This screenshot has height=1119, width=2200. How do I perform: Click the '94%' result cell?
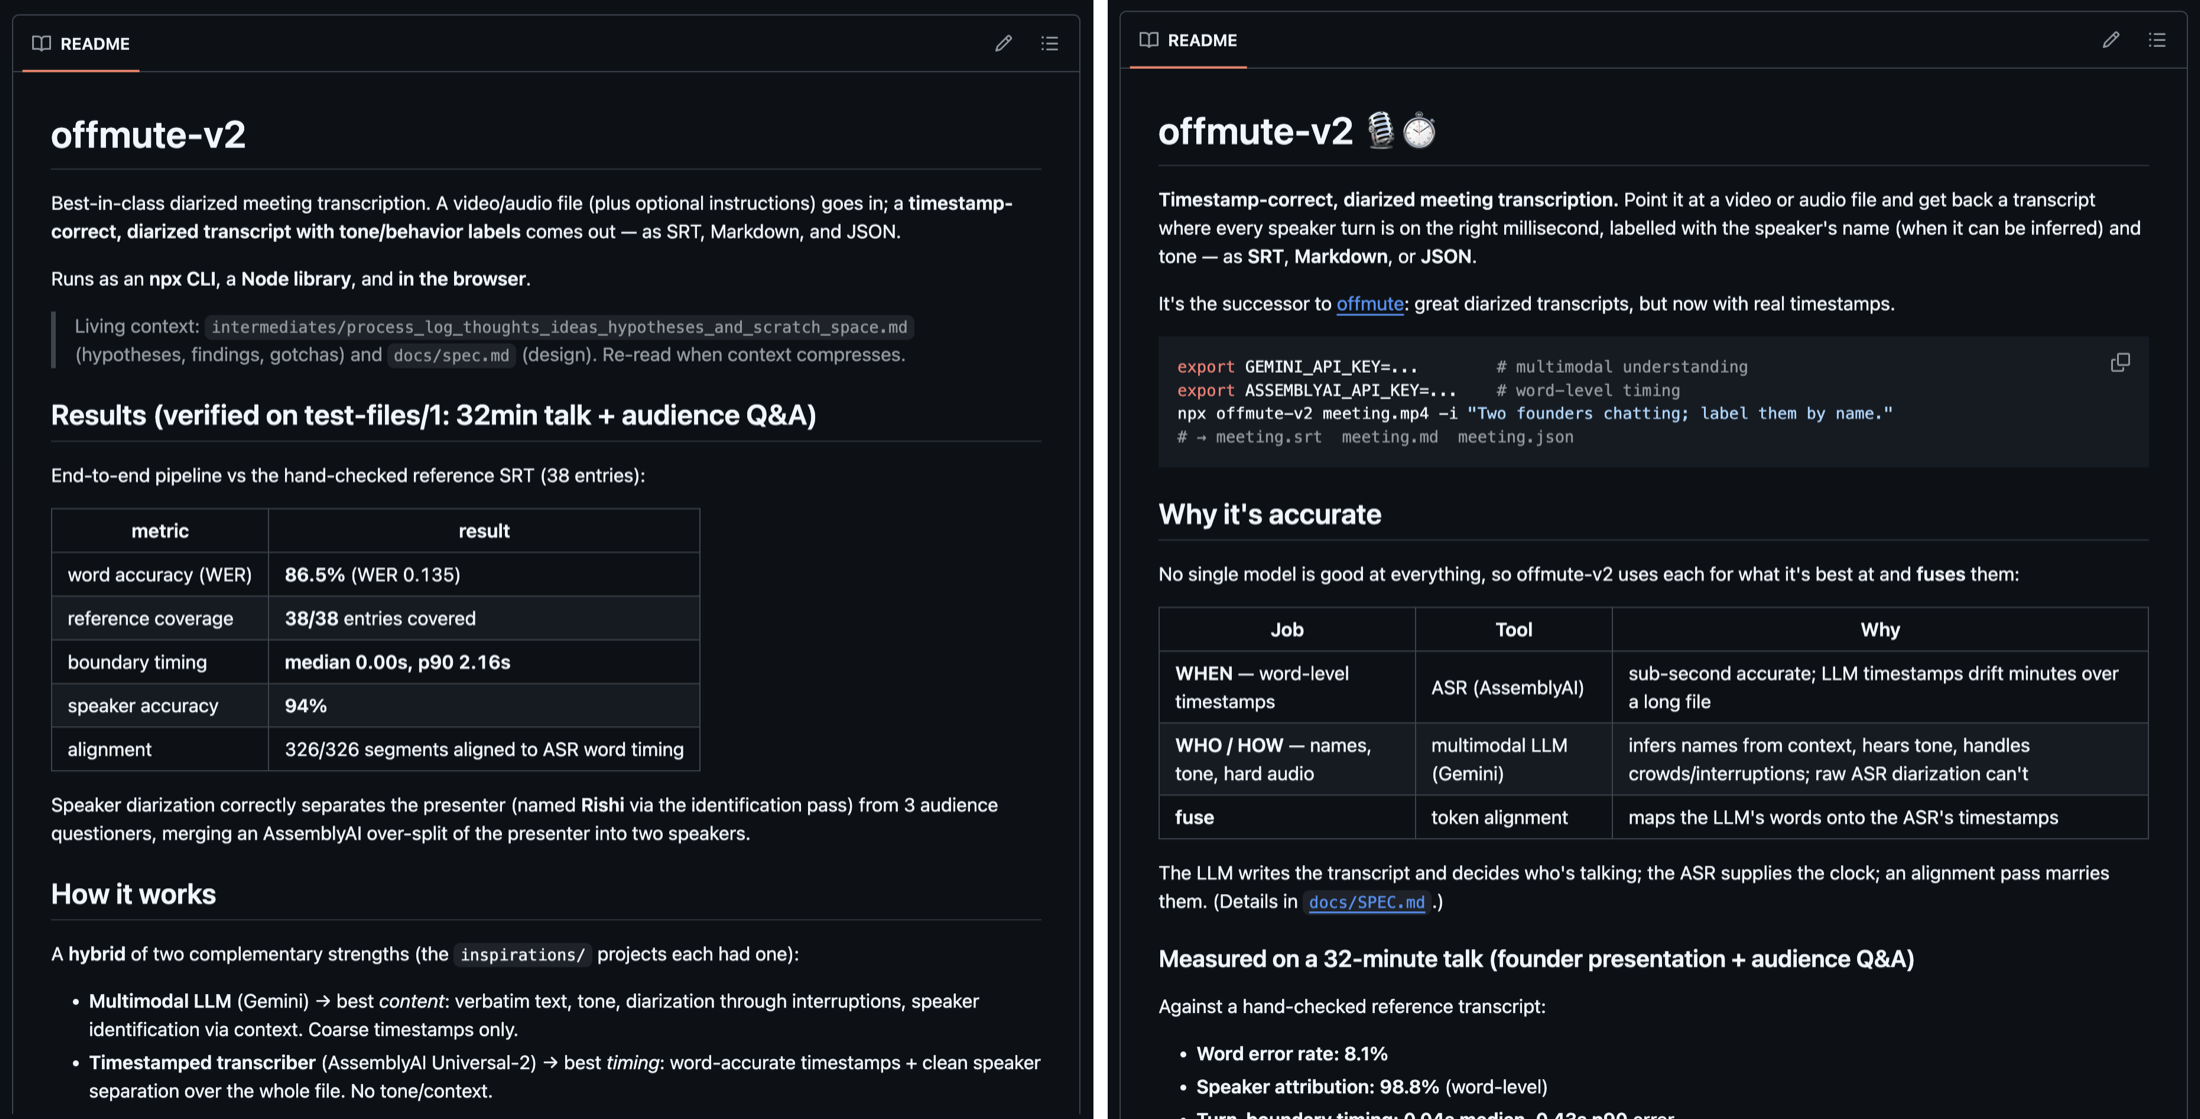[484, 706]
